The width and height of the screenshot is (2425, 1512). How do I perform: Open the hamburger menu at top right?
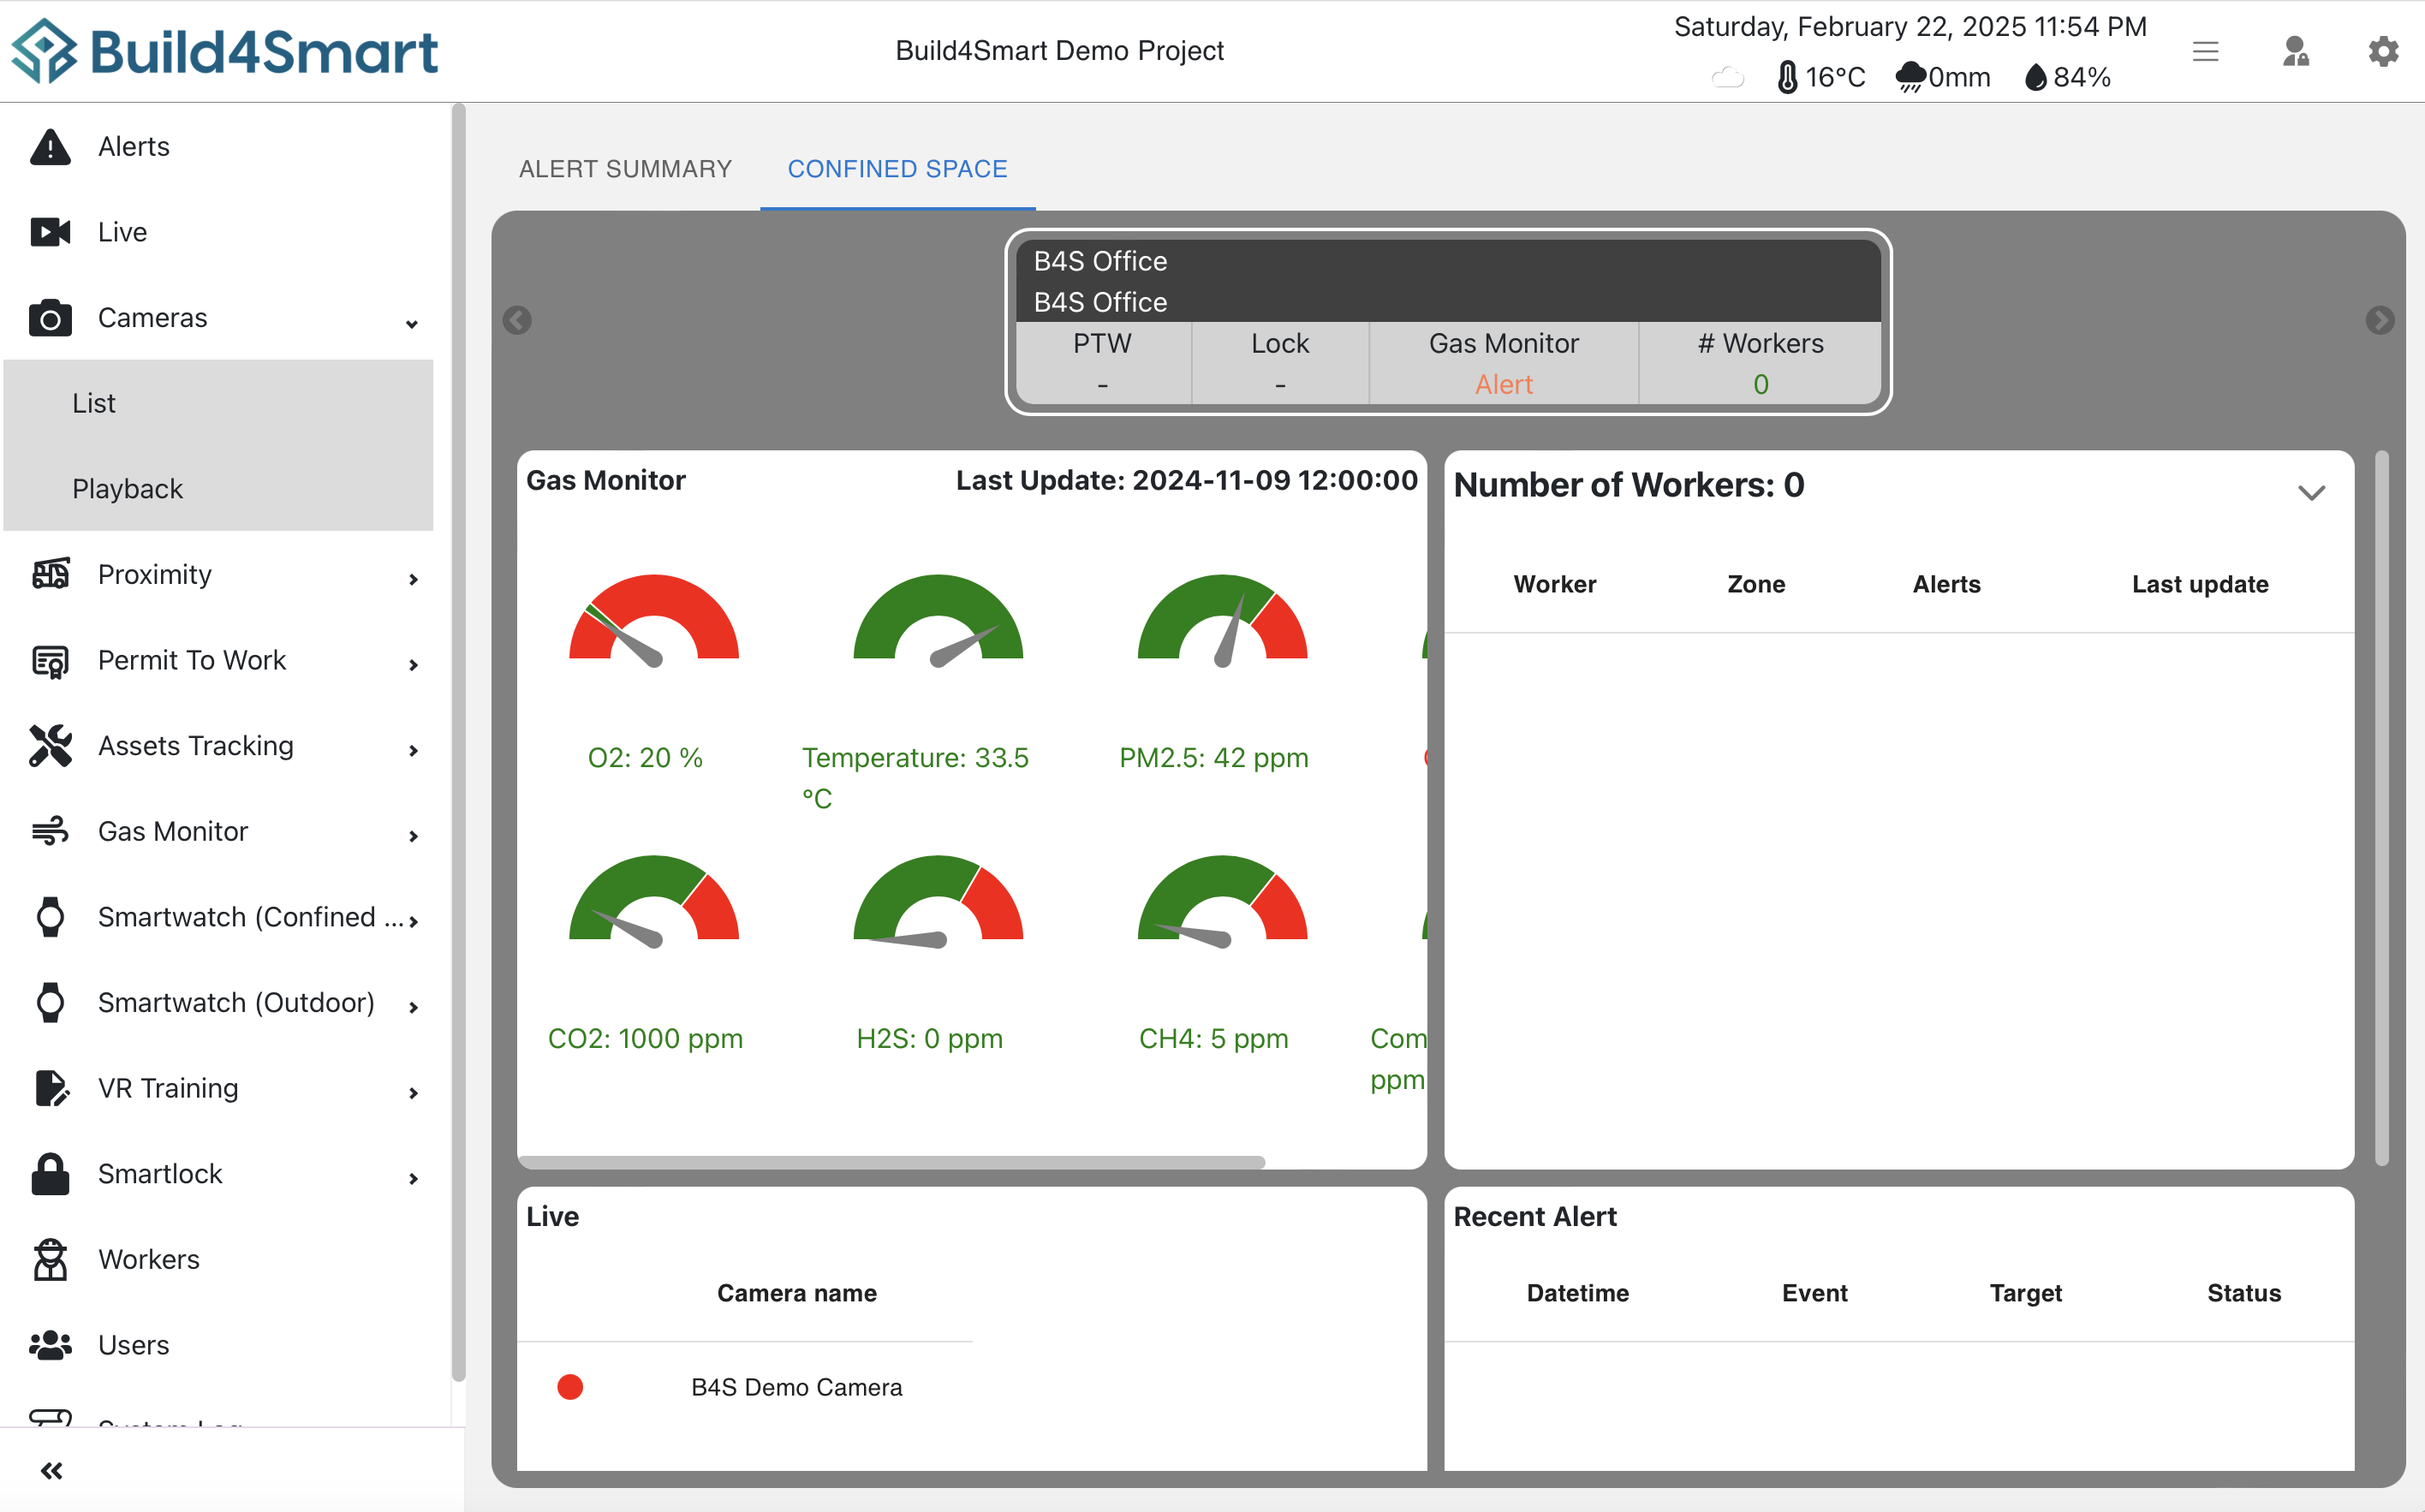click(2206, 51)
